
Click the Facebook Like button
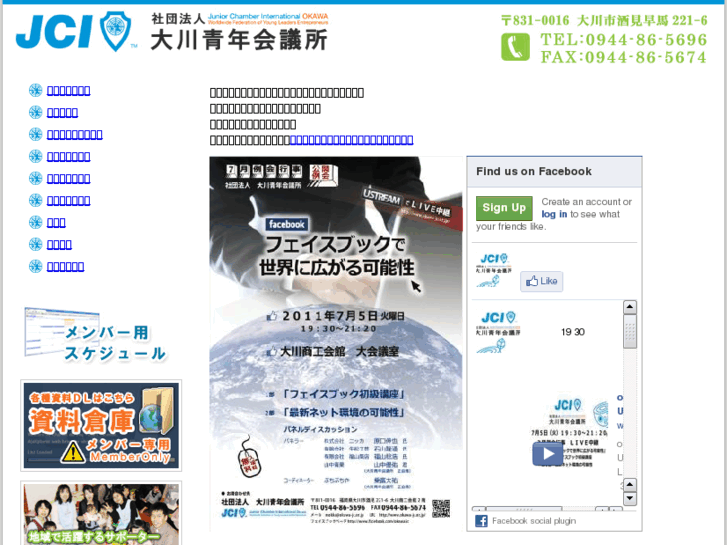click(x=542, y=281)
